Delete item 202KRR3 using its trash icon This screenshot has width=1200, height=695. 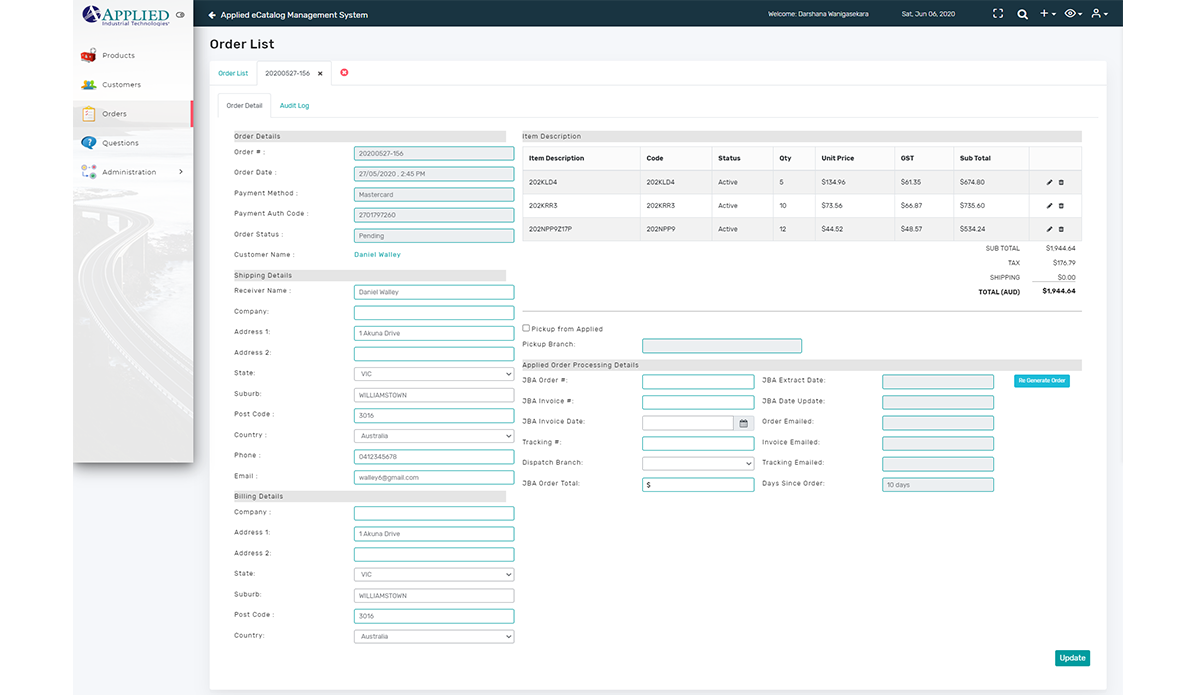coord(1061,206)
